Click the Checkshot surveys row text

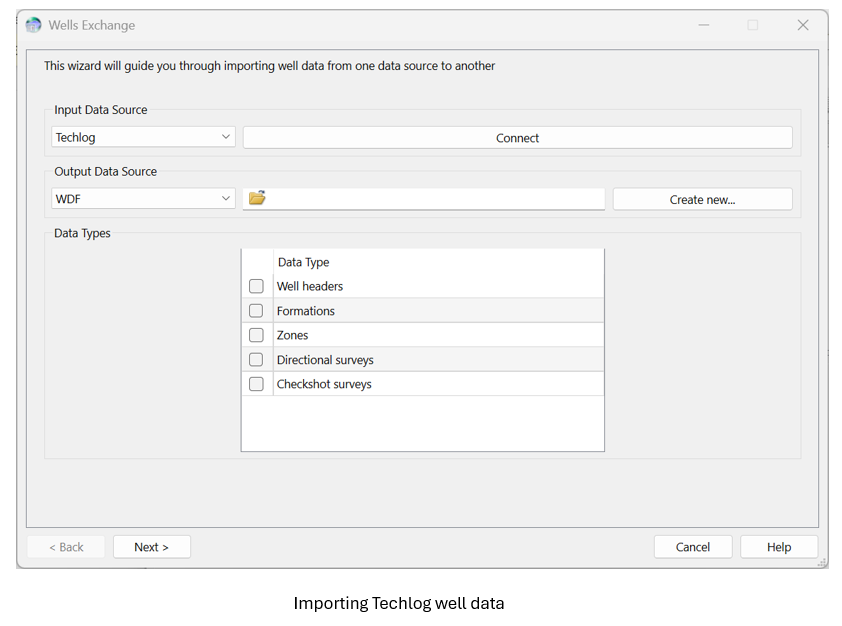(324, 384)
